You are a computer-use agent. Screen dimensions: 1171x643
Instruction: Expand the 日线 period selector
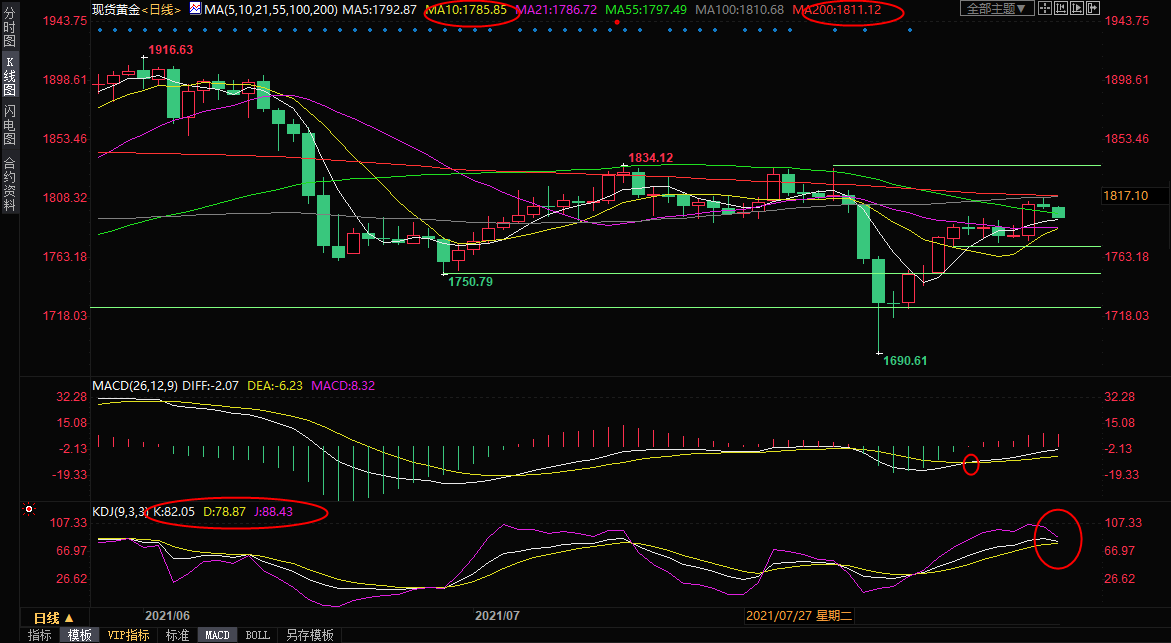point(54,618)
